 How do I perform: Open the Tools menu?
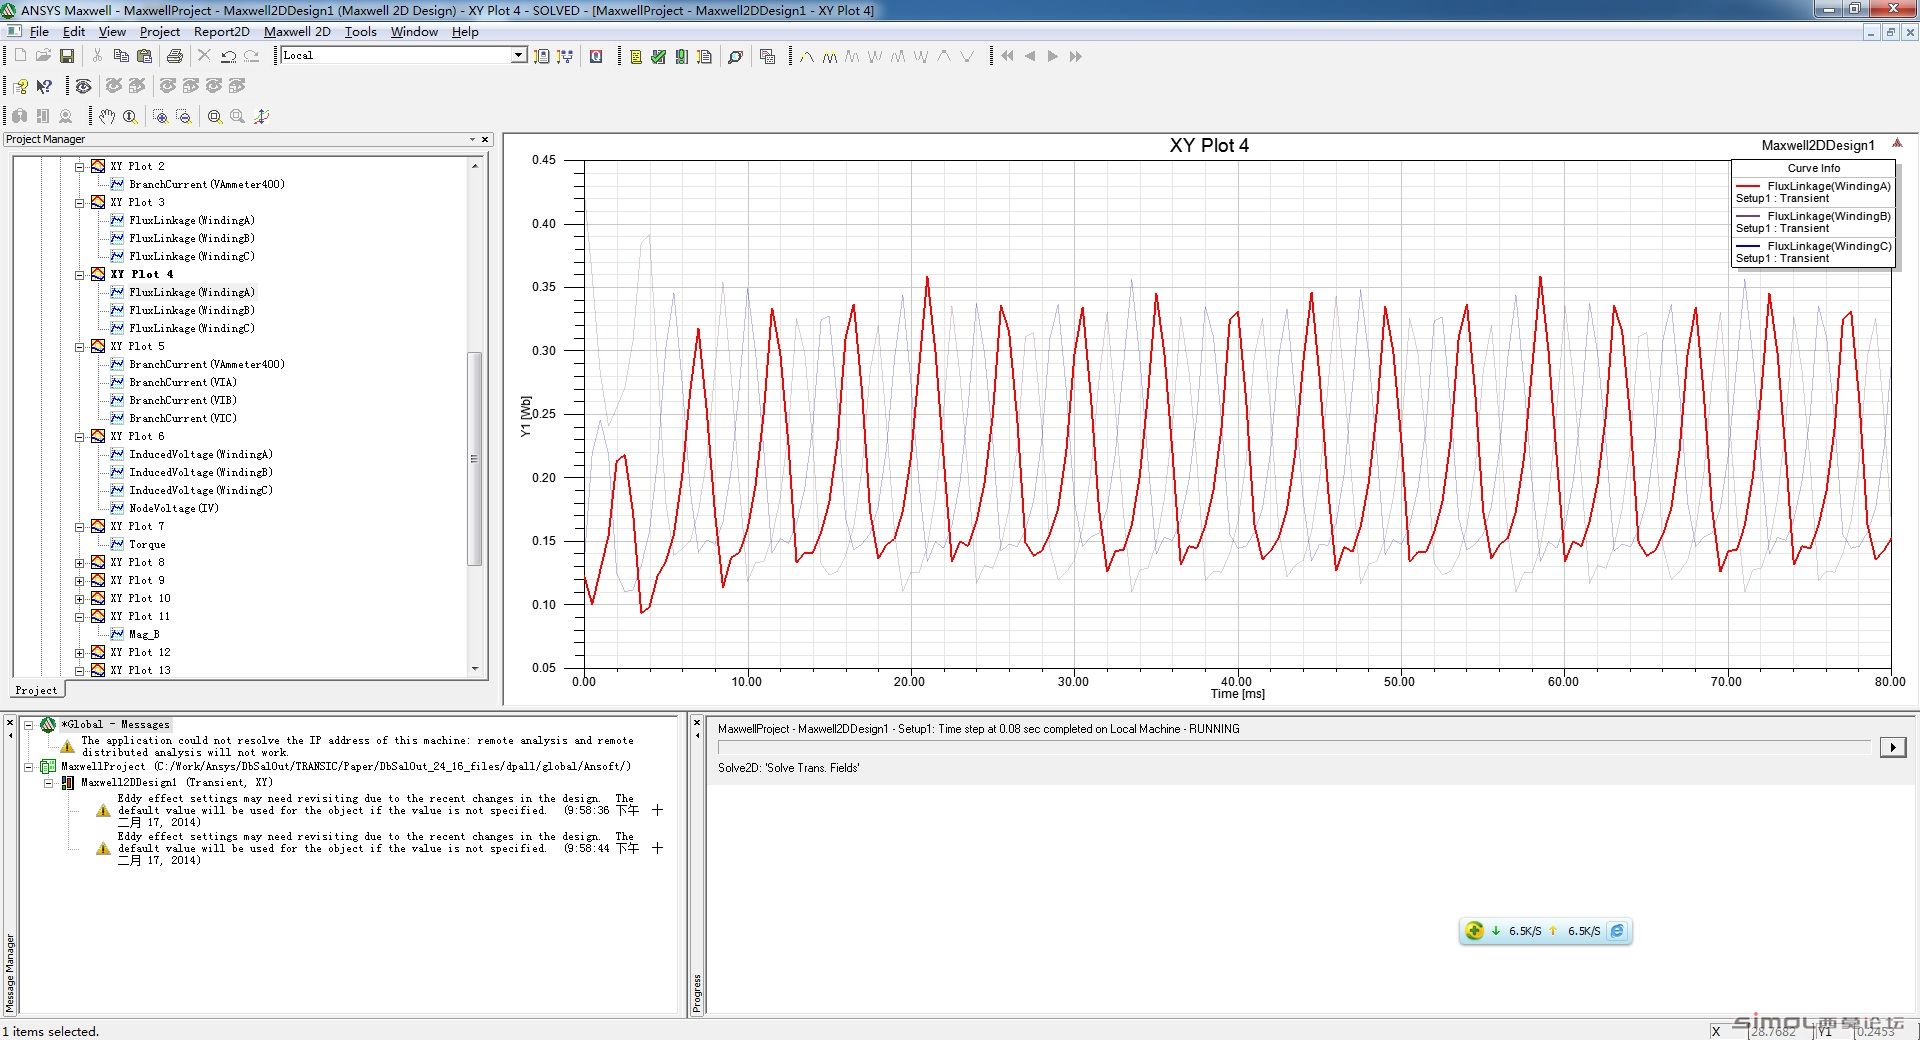[361, 32]
